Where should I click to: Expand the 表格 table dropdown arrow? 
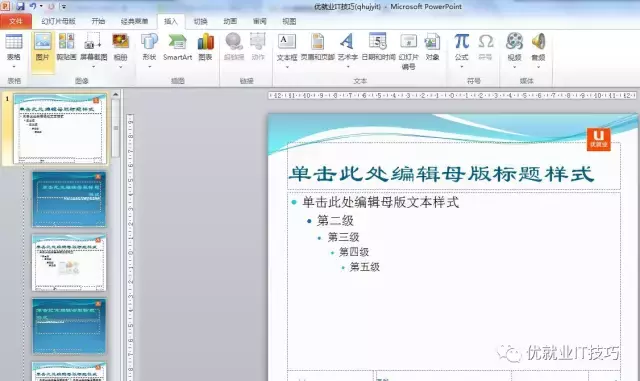click(14, 67)
